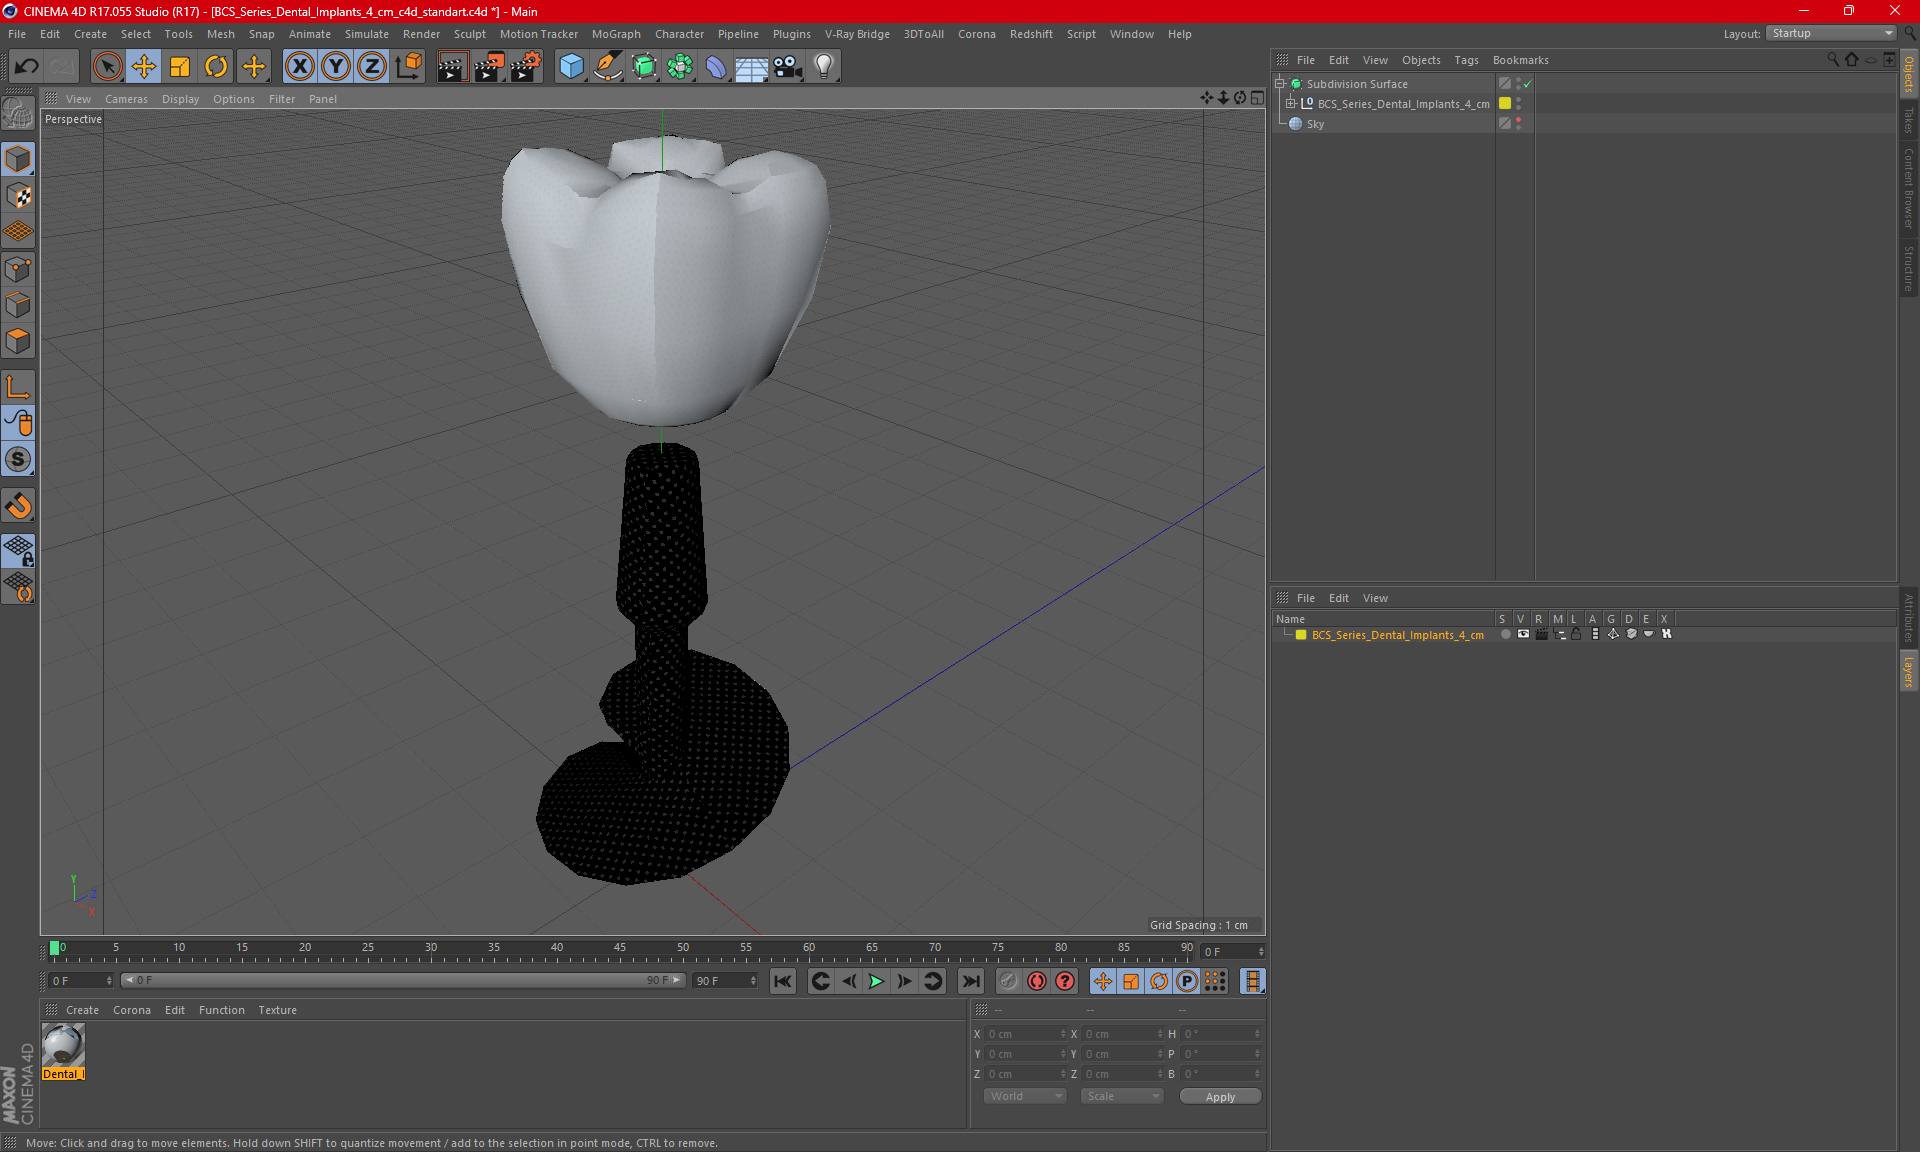Click the Make Editable icon
Image resolution: width=1920 pixels, height=1152 pixels.
click(x=18, y=115)
